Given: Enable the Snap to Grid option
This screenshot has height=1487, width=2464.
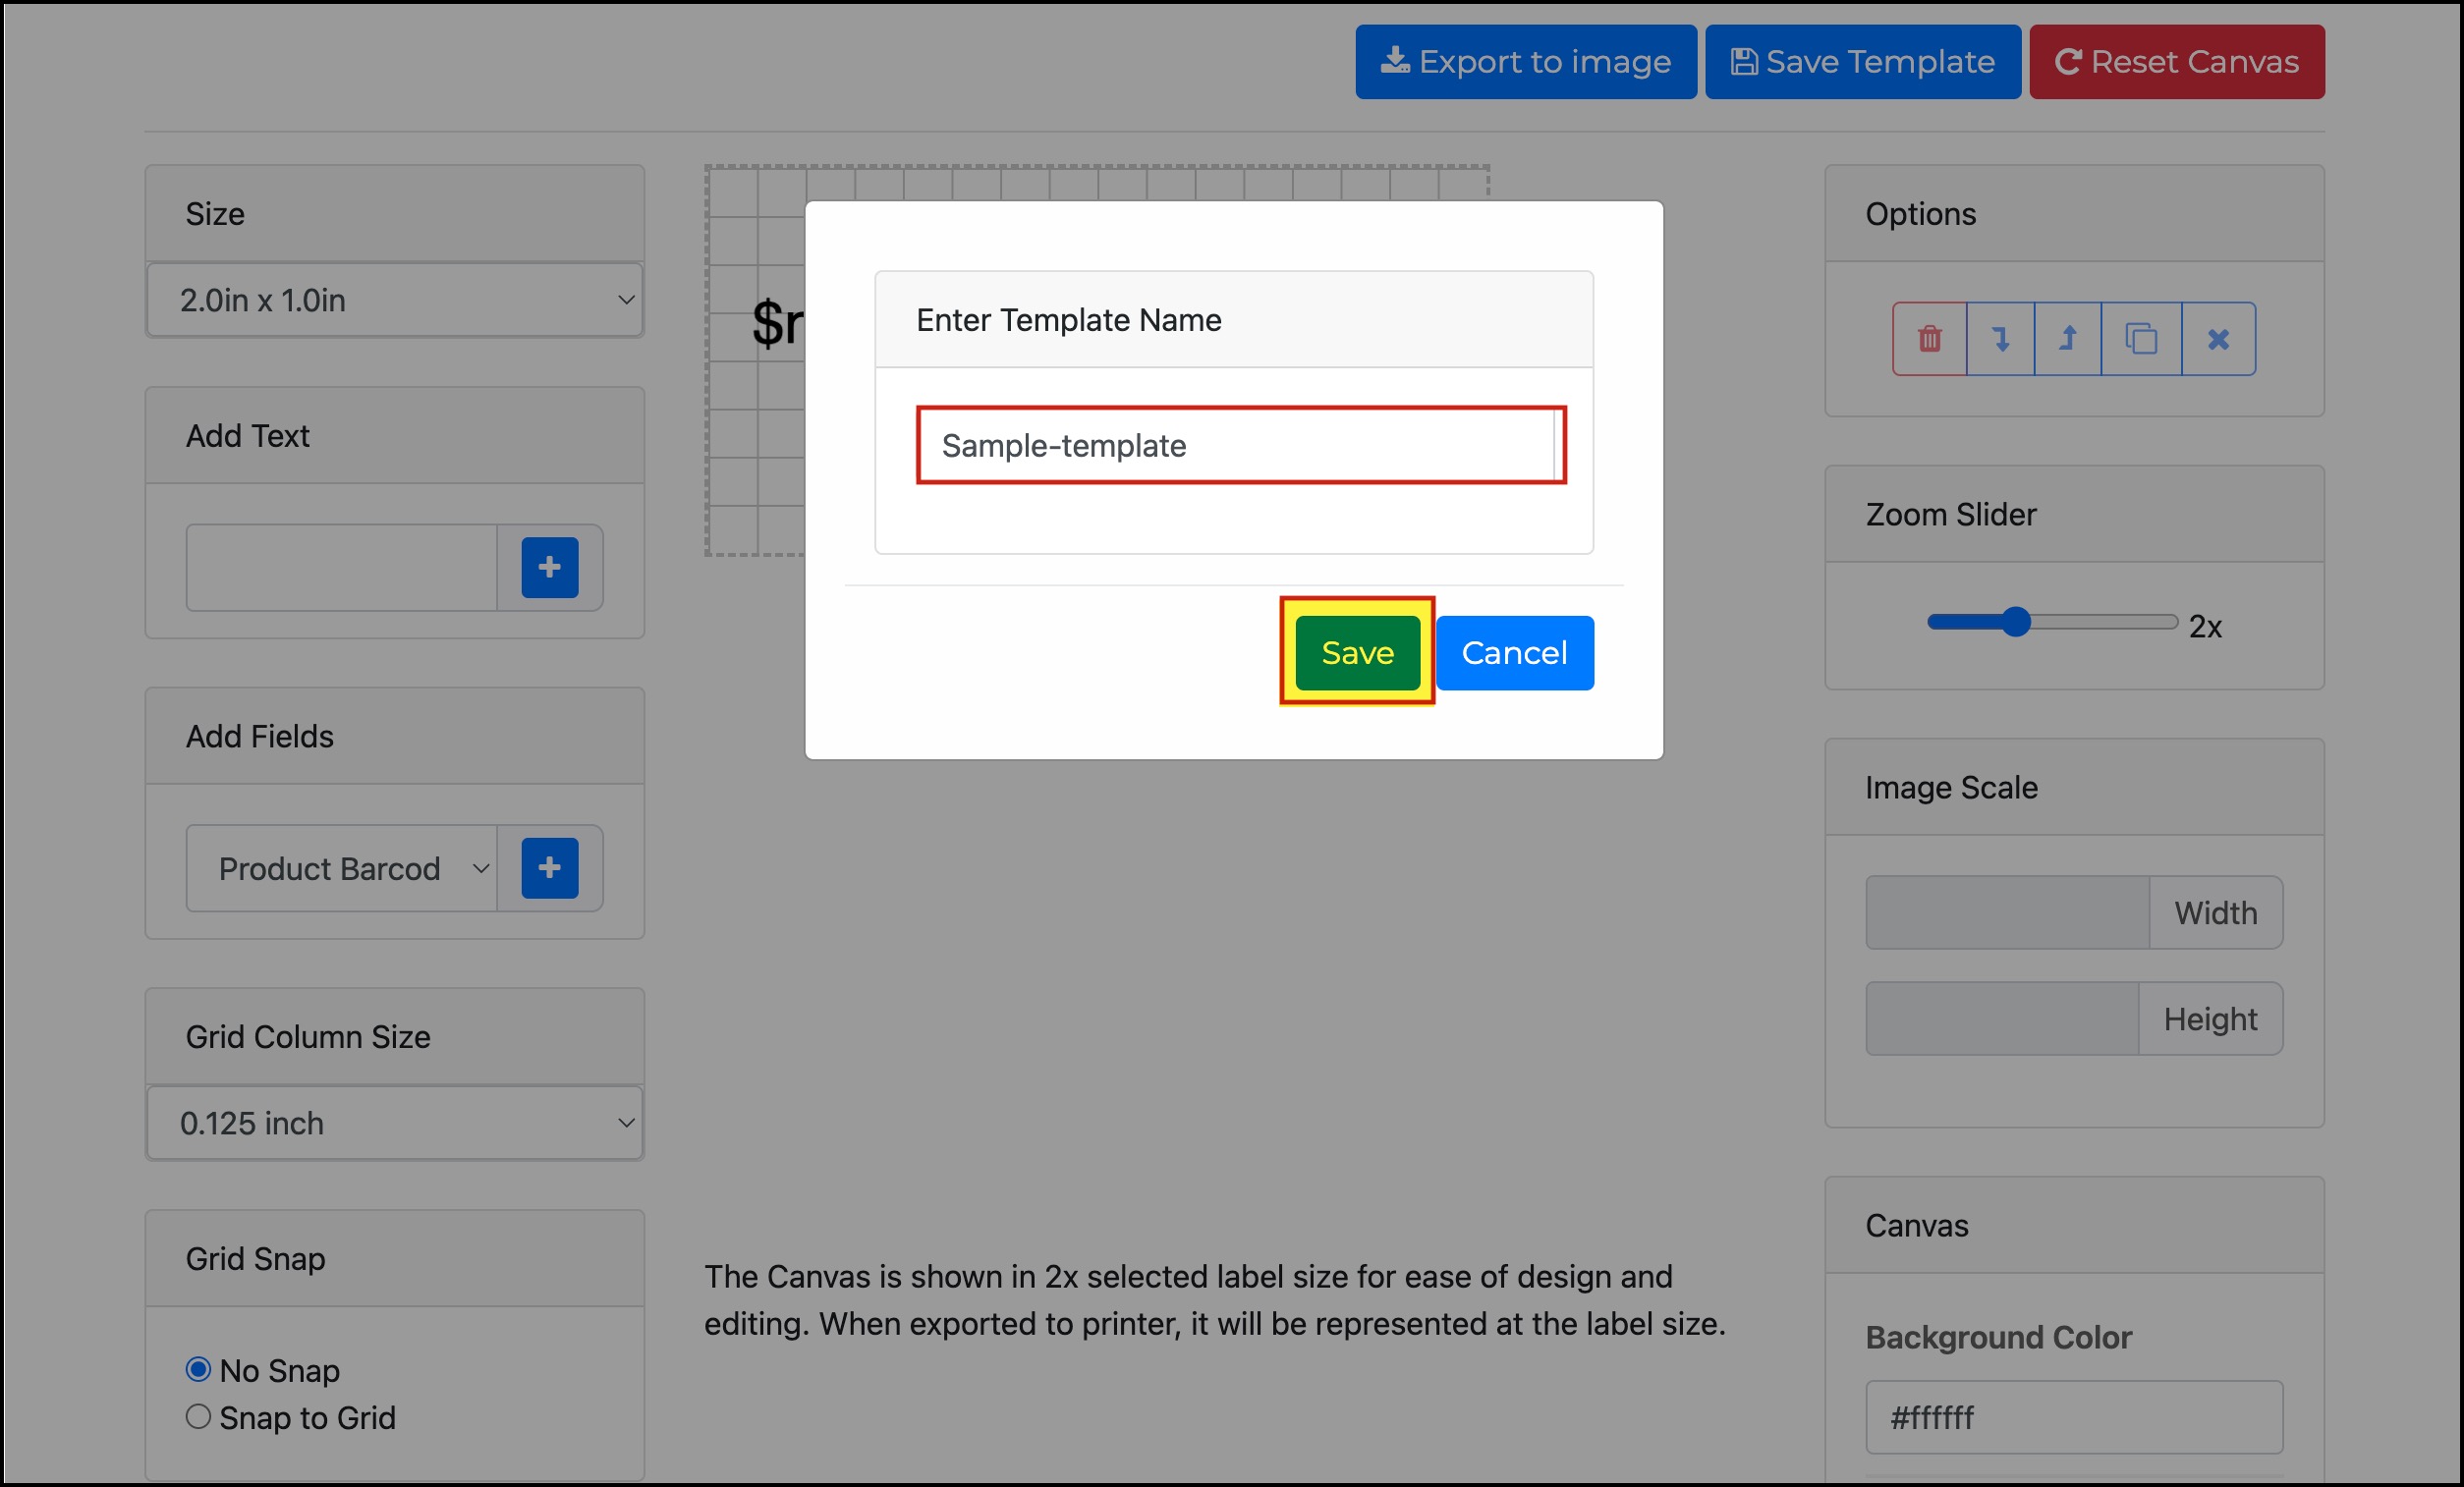Looking at the screenshot, I should (x=198, y=1416).
